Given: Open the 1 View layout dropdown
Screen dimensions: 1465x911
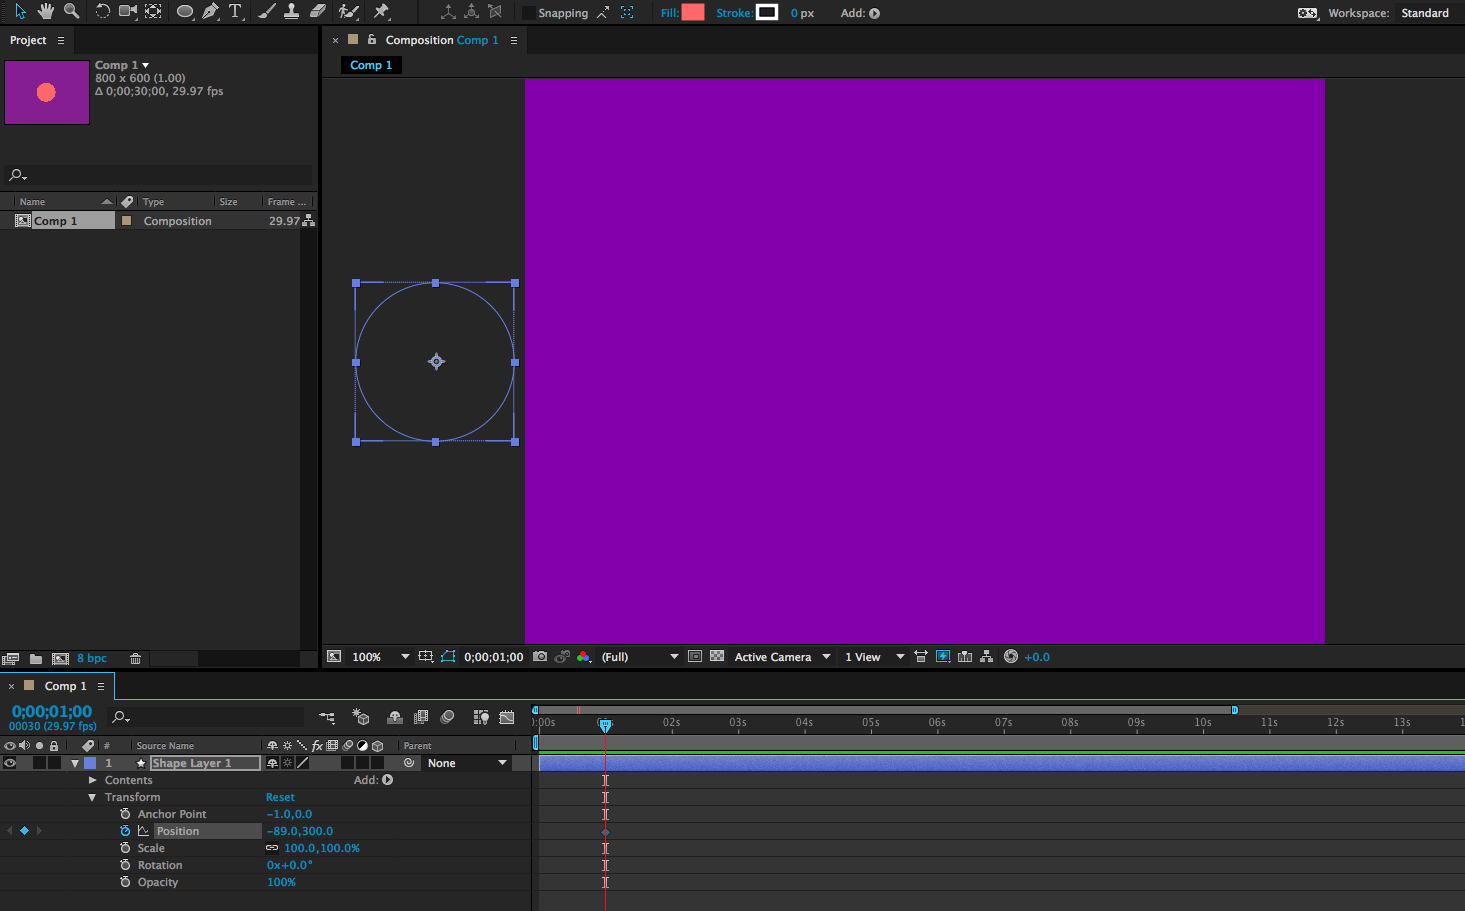Looking at the screenshot, I should (874, 657).
